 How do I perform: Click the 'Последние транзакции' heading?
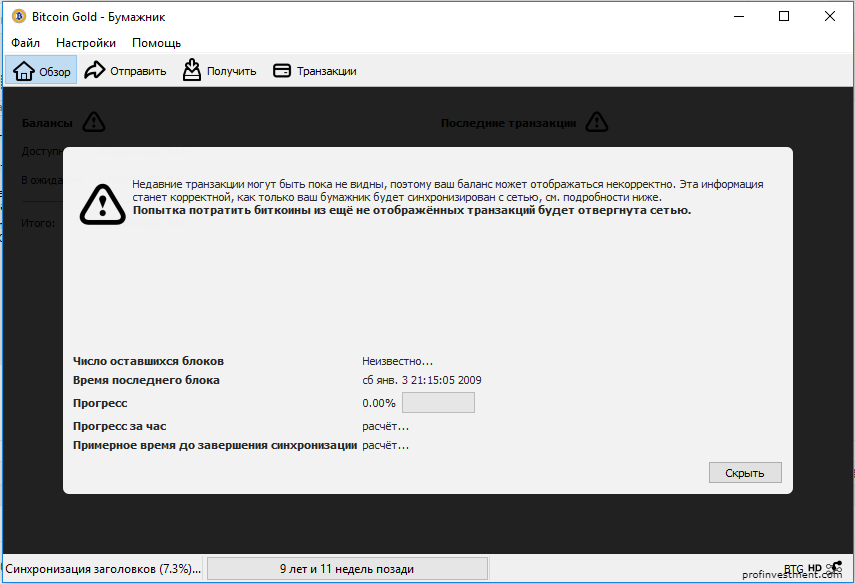tap(508, 123)
